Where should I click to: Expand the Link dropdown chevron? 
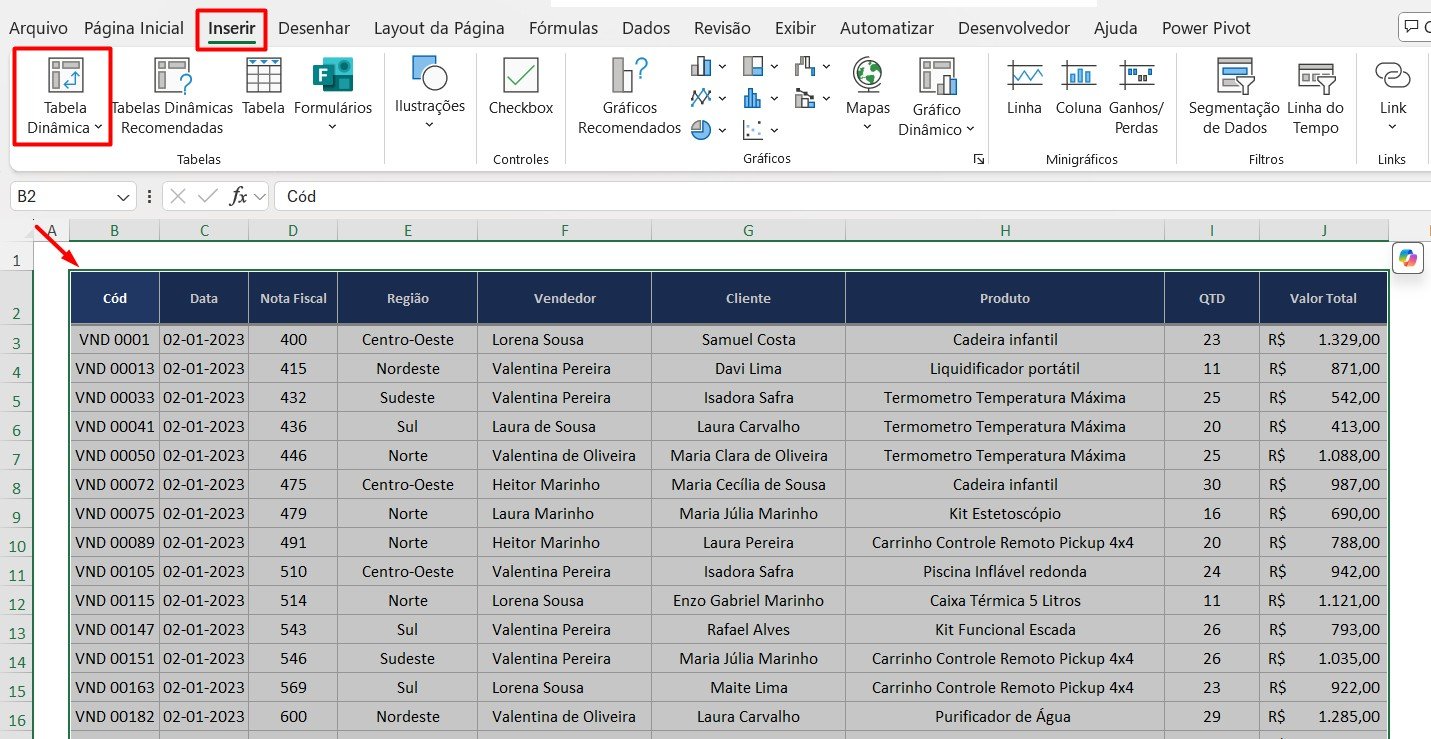coord(1393,127)
